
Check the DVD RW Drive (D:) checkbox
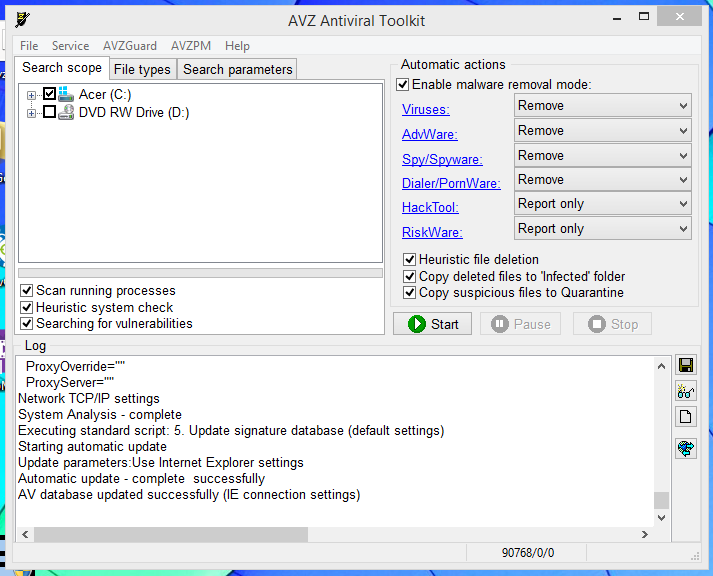(50, 111)
